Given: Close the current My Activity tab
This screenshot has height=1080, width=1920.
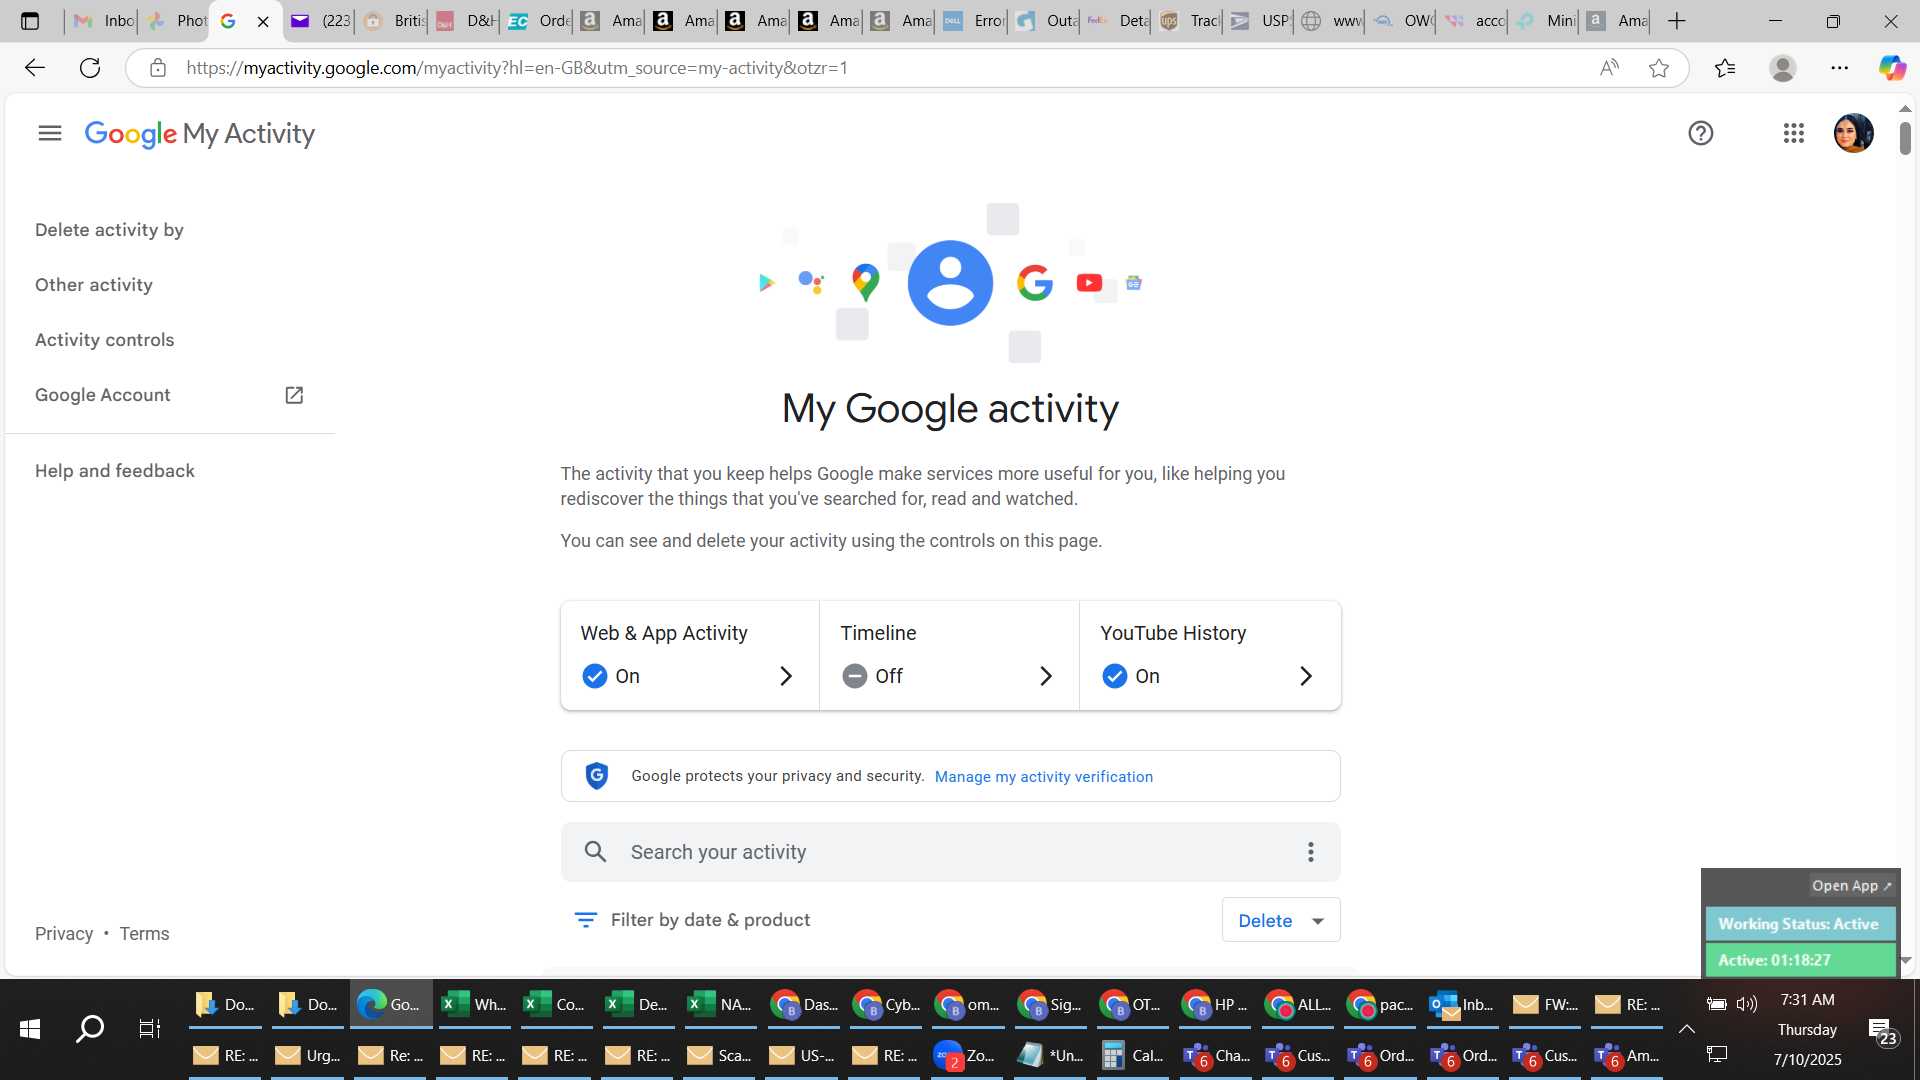Looking at the screenshot, I should (x=263, y=21).
